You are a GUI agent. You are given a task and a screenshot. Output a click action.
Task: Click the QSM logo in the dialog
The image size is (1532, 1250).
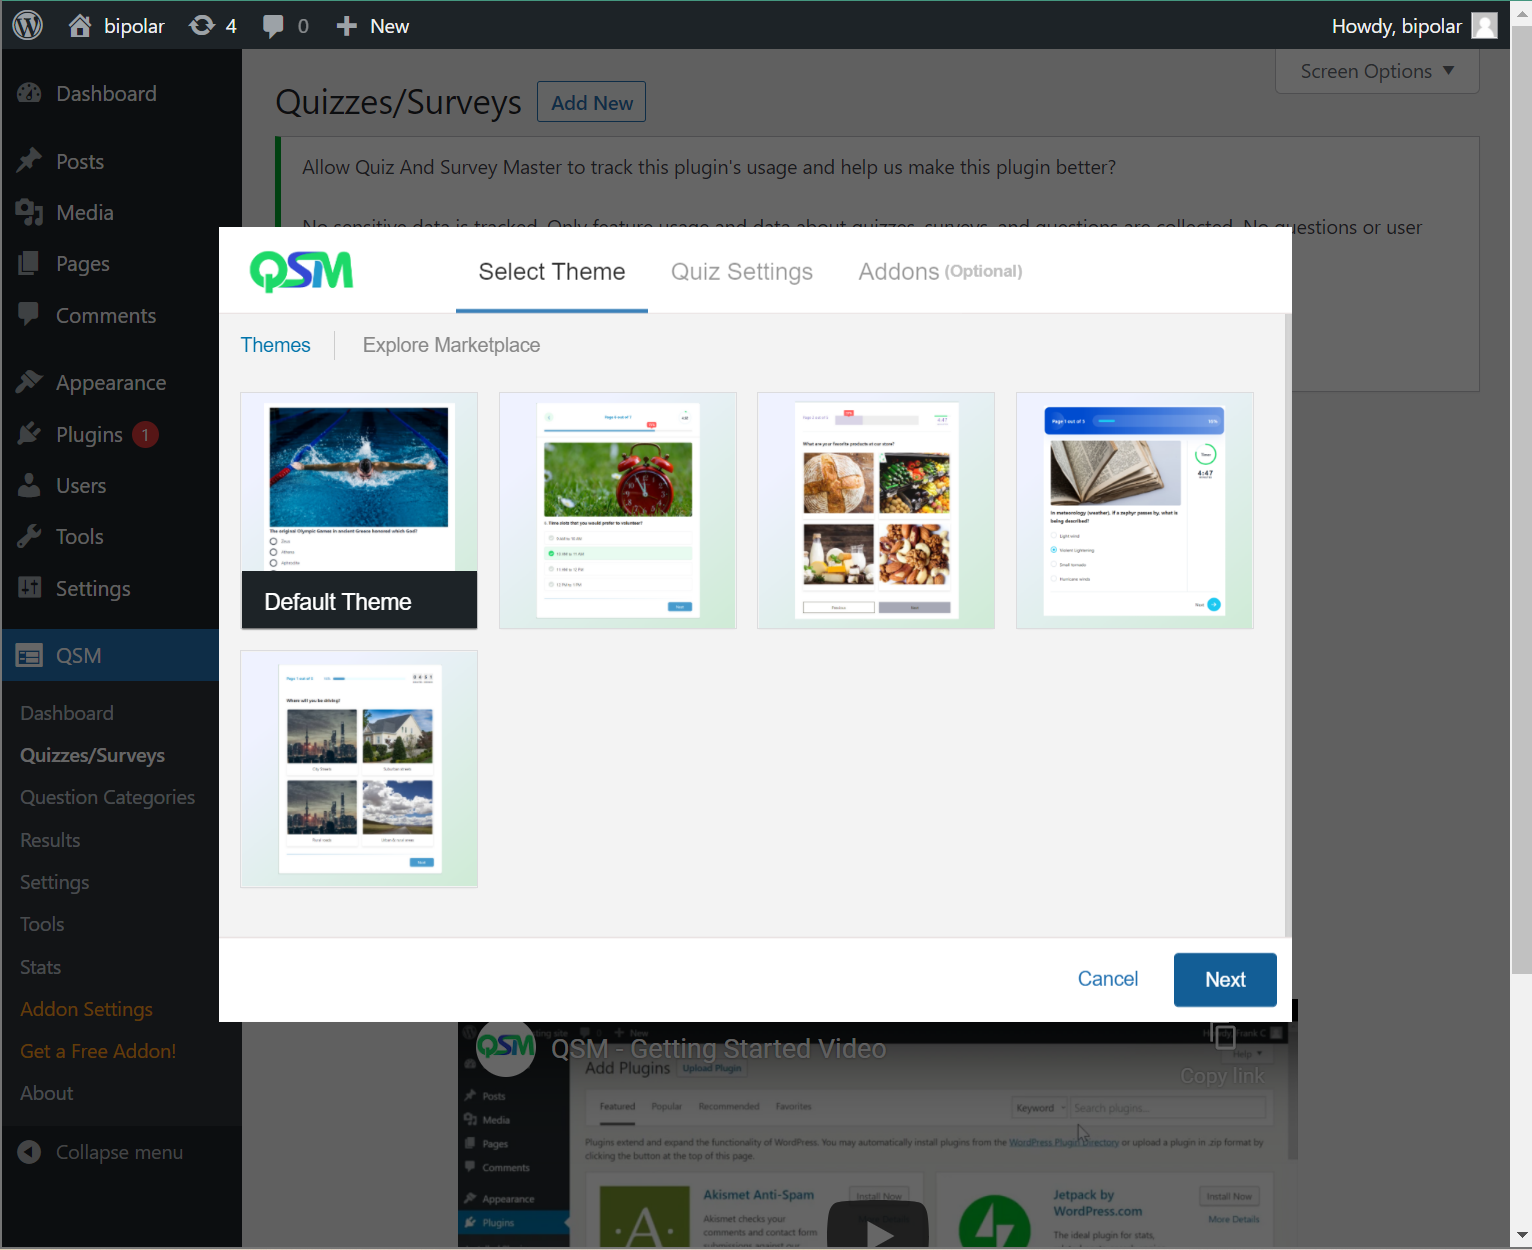[302, 271]
